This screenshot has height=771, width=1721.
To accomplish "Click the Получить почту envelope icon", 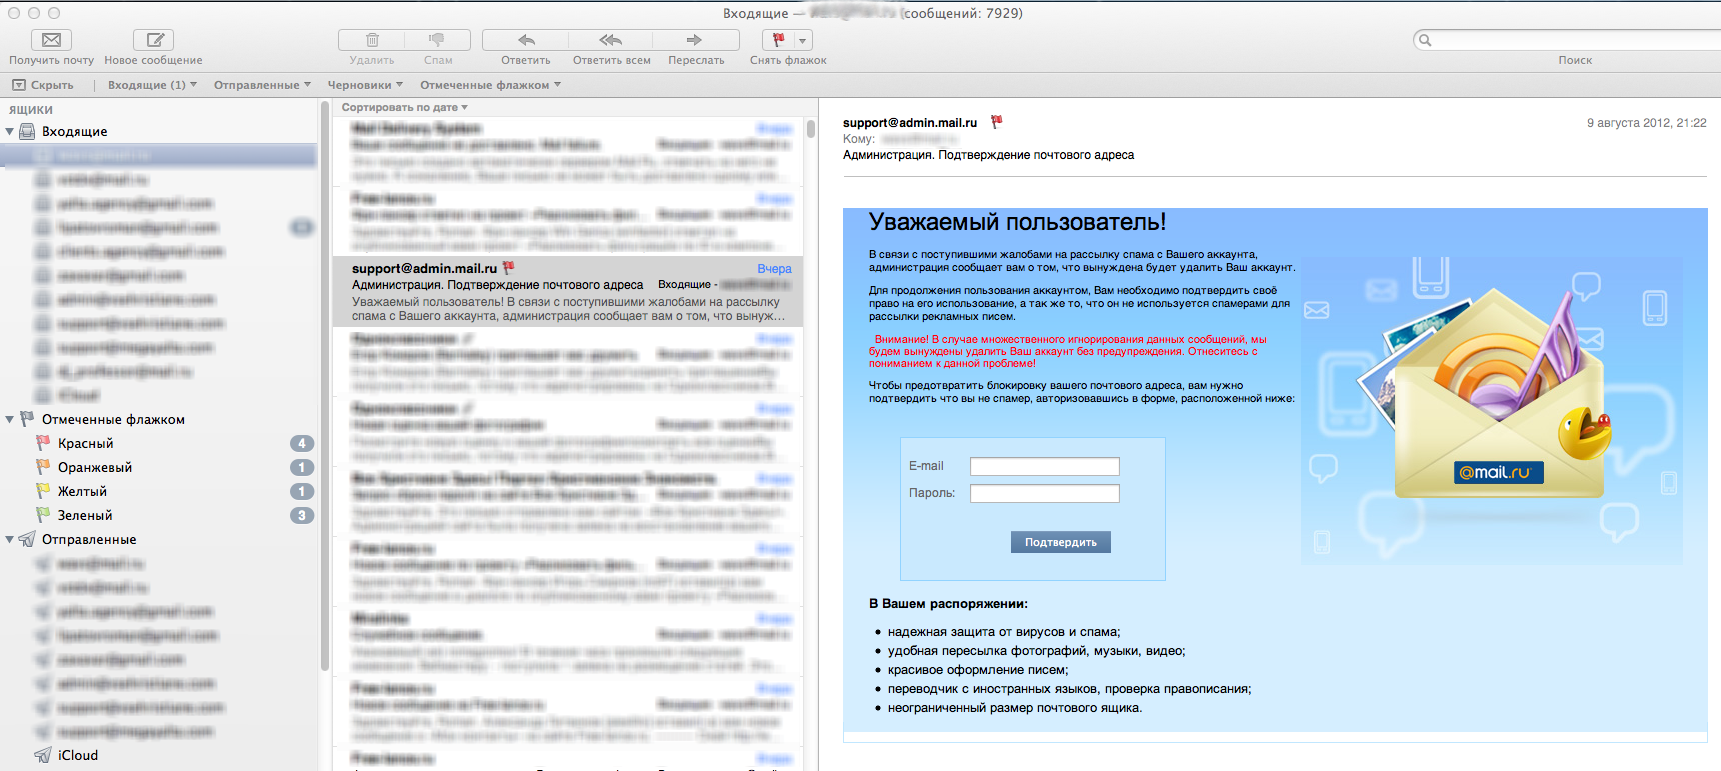I will pyautogui.click(x=51, y=40).
